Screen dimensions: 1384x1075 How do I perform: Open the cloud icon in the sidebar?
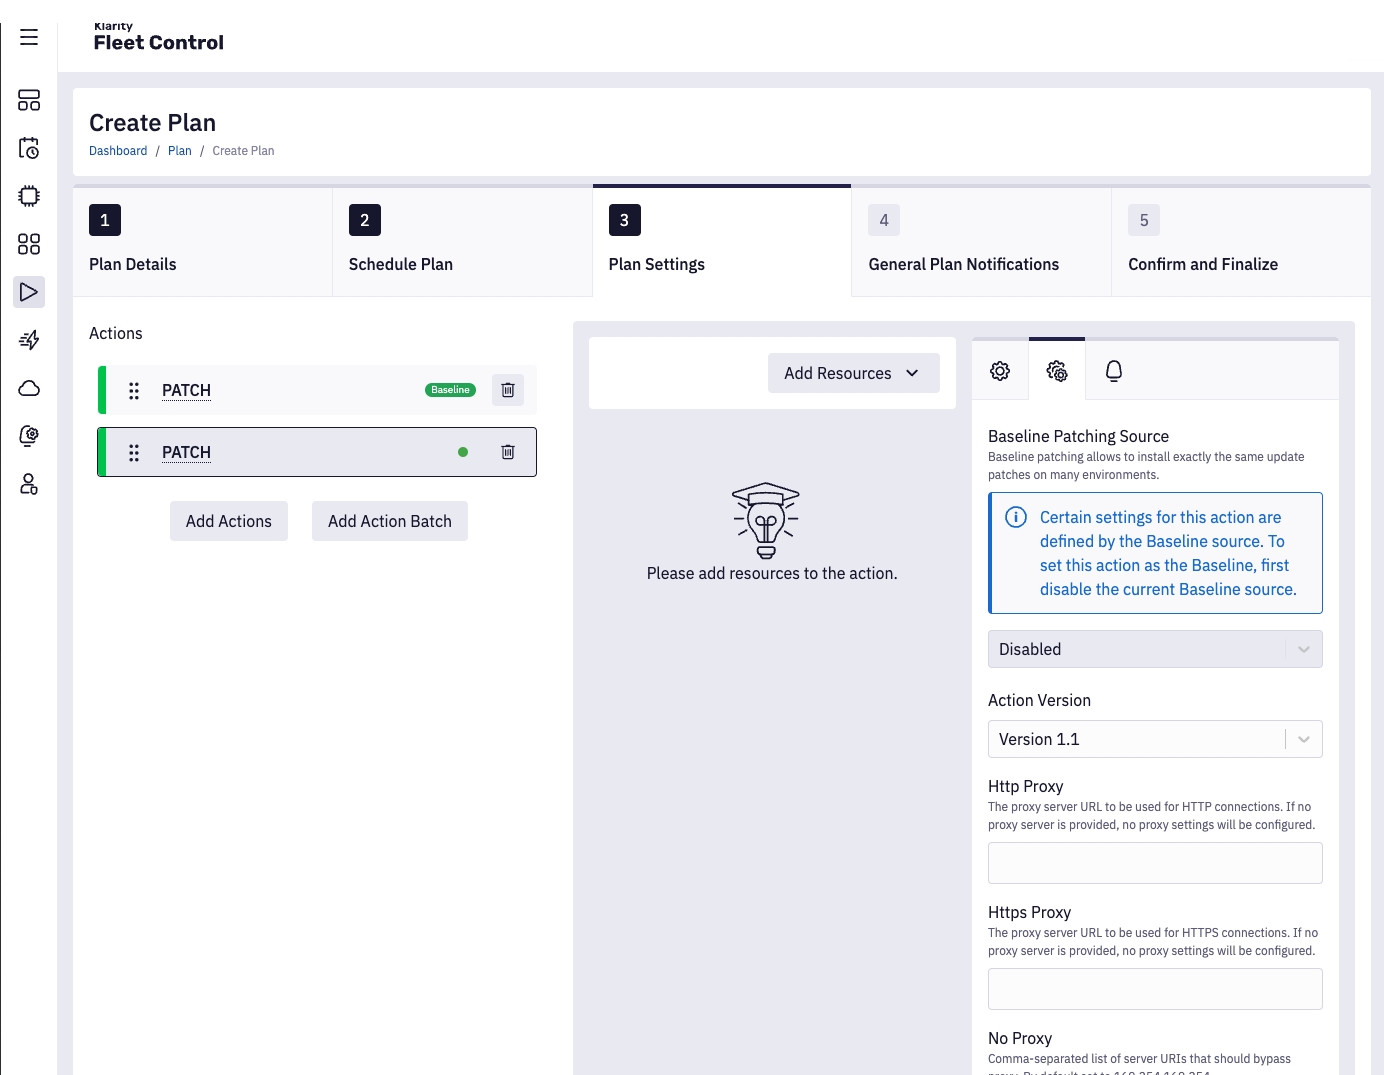[x=29, y=388]
